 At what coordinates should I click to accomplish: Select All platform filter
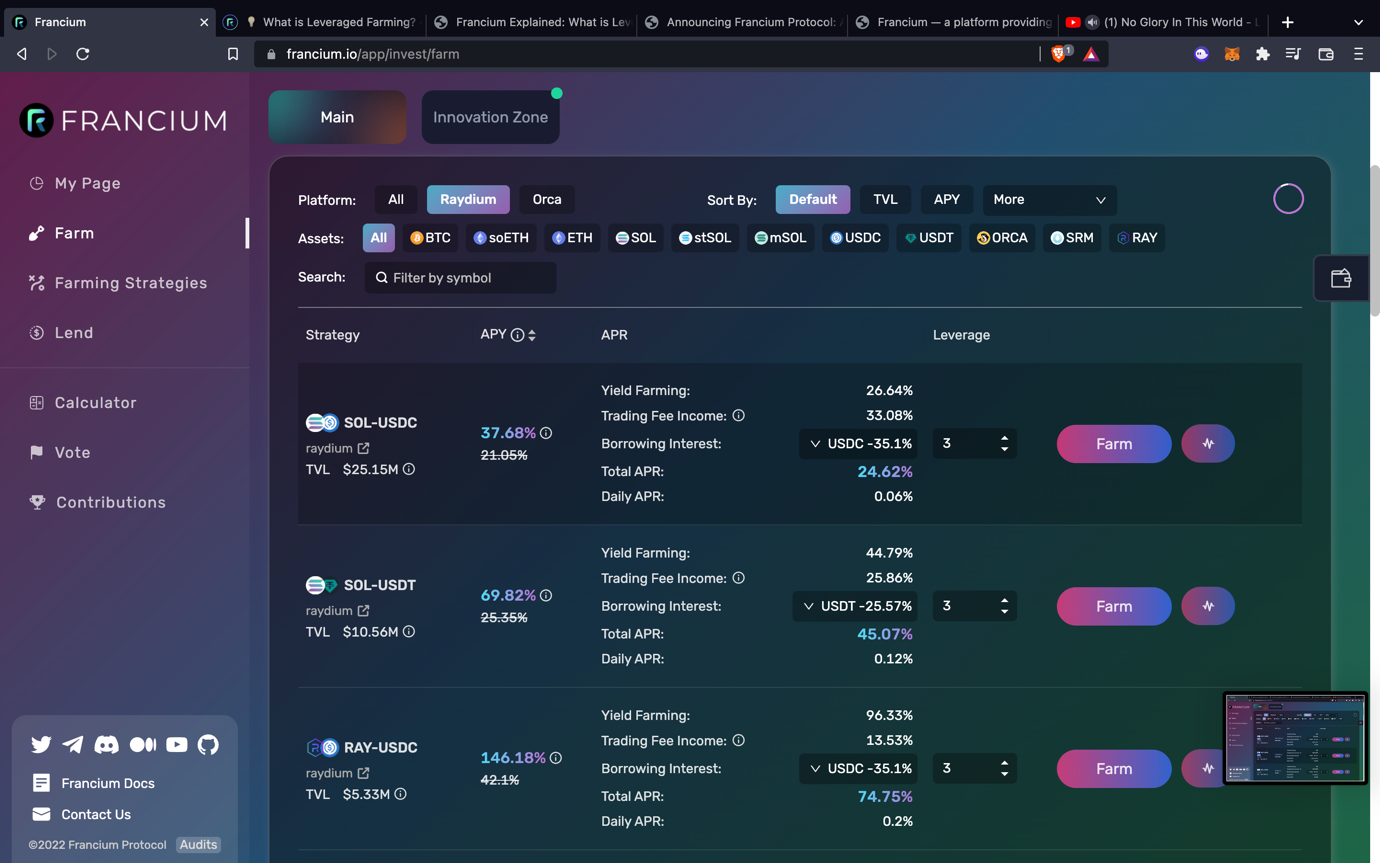tap(396, 199)
